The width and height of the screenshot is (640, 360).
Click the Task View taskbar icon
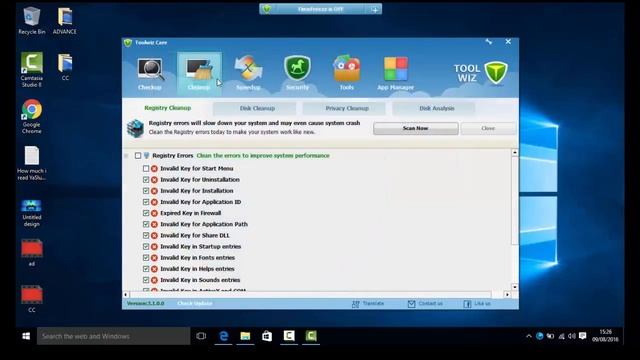(x=201, y=336)
